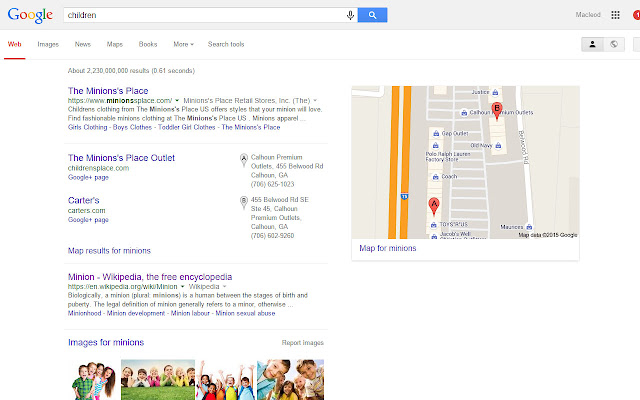Open dropdown arrow next to Wikipedia URL
Screen dimensions: 640x400
point(182,287)
